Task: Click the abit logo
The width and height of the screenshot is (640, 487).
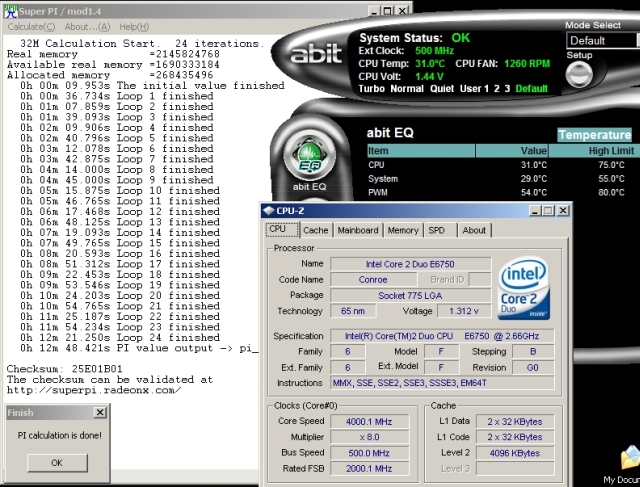Action: point(316,54)
